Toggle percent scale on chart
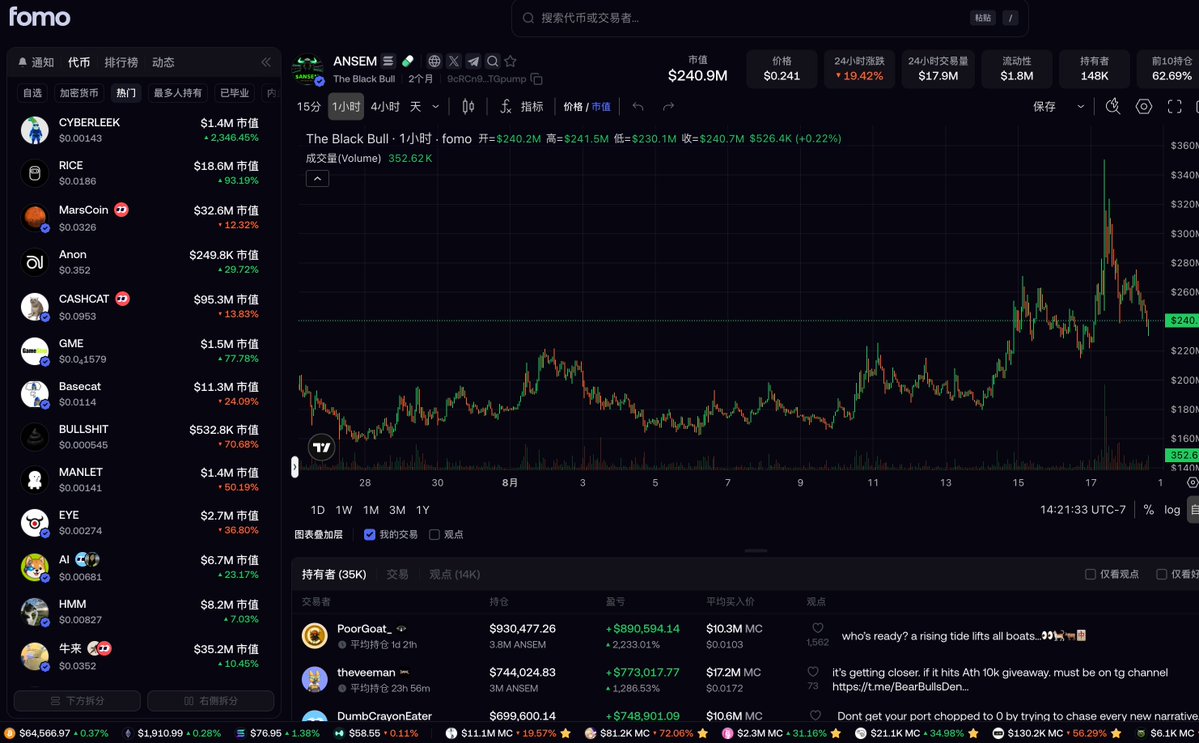The width and height of the screenshot is (1199, 743). (1149, 510)
